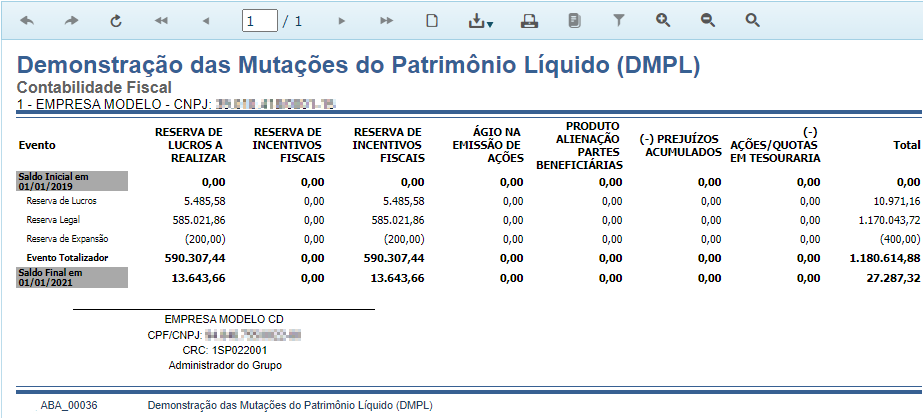Click the CPF/CNPJ signature line
This screenshot has width=923, height=418.
[x=225, y=335]
